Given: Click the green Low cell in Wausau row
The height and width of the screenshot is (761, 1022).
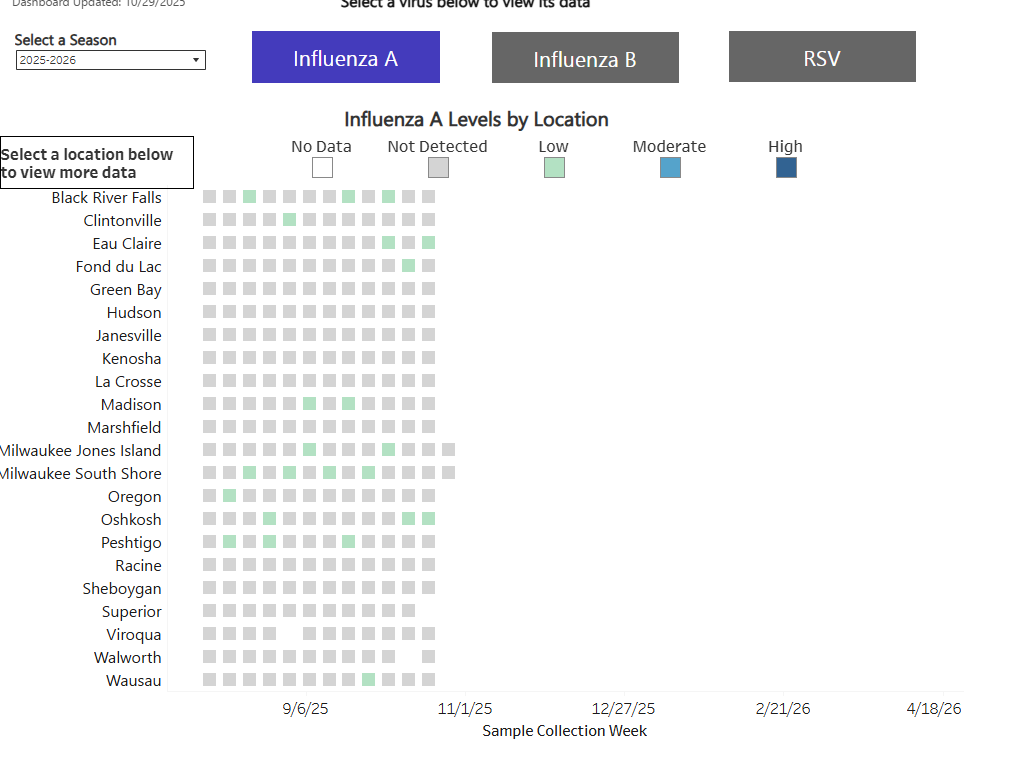Looking at the screenshot, I should coord(368,680).
